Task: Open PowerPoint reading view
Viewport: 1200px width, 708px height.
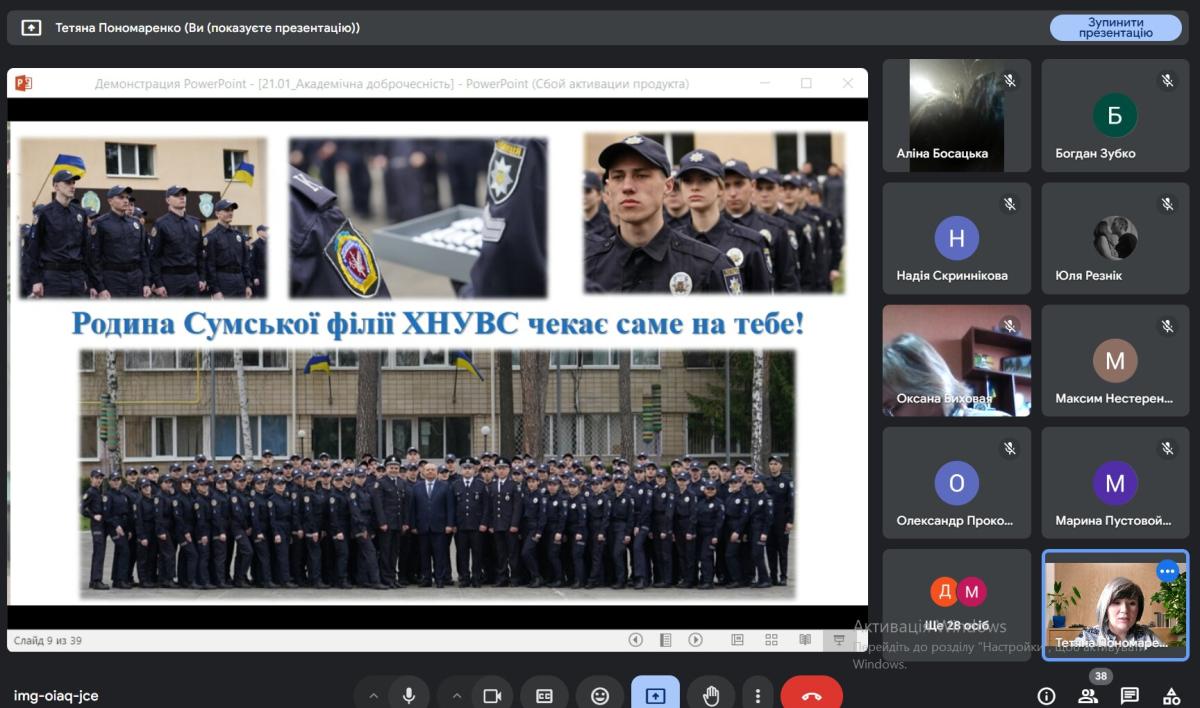Action: pyautogui.click(x=805, y=640)
